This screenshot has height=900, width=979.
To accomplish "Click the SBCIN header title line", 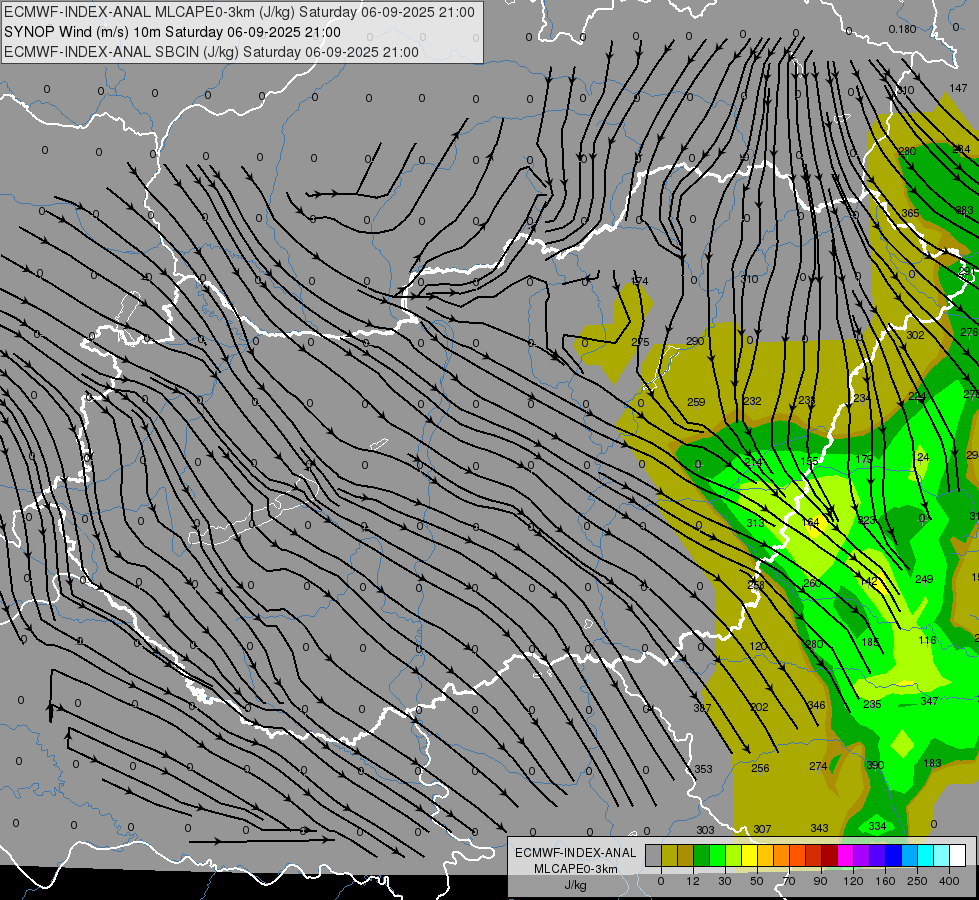I will pos(211,52).
